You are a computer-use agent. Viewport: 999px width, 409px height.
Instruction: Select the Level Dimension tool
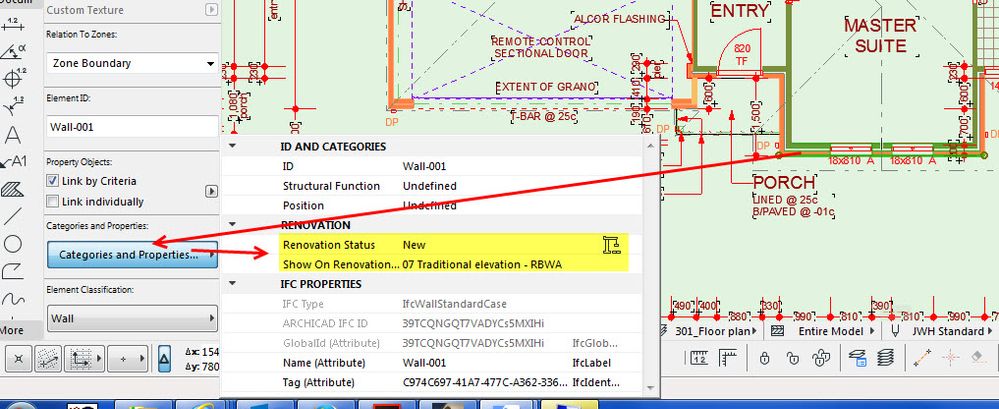coord(13,78)
